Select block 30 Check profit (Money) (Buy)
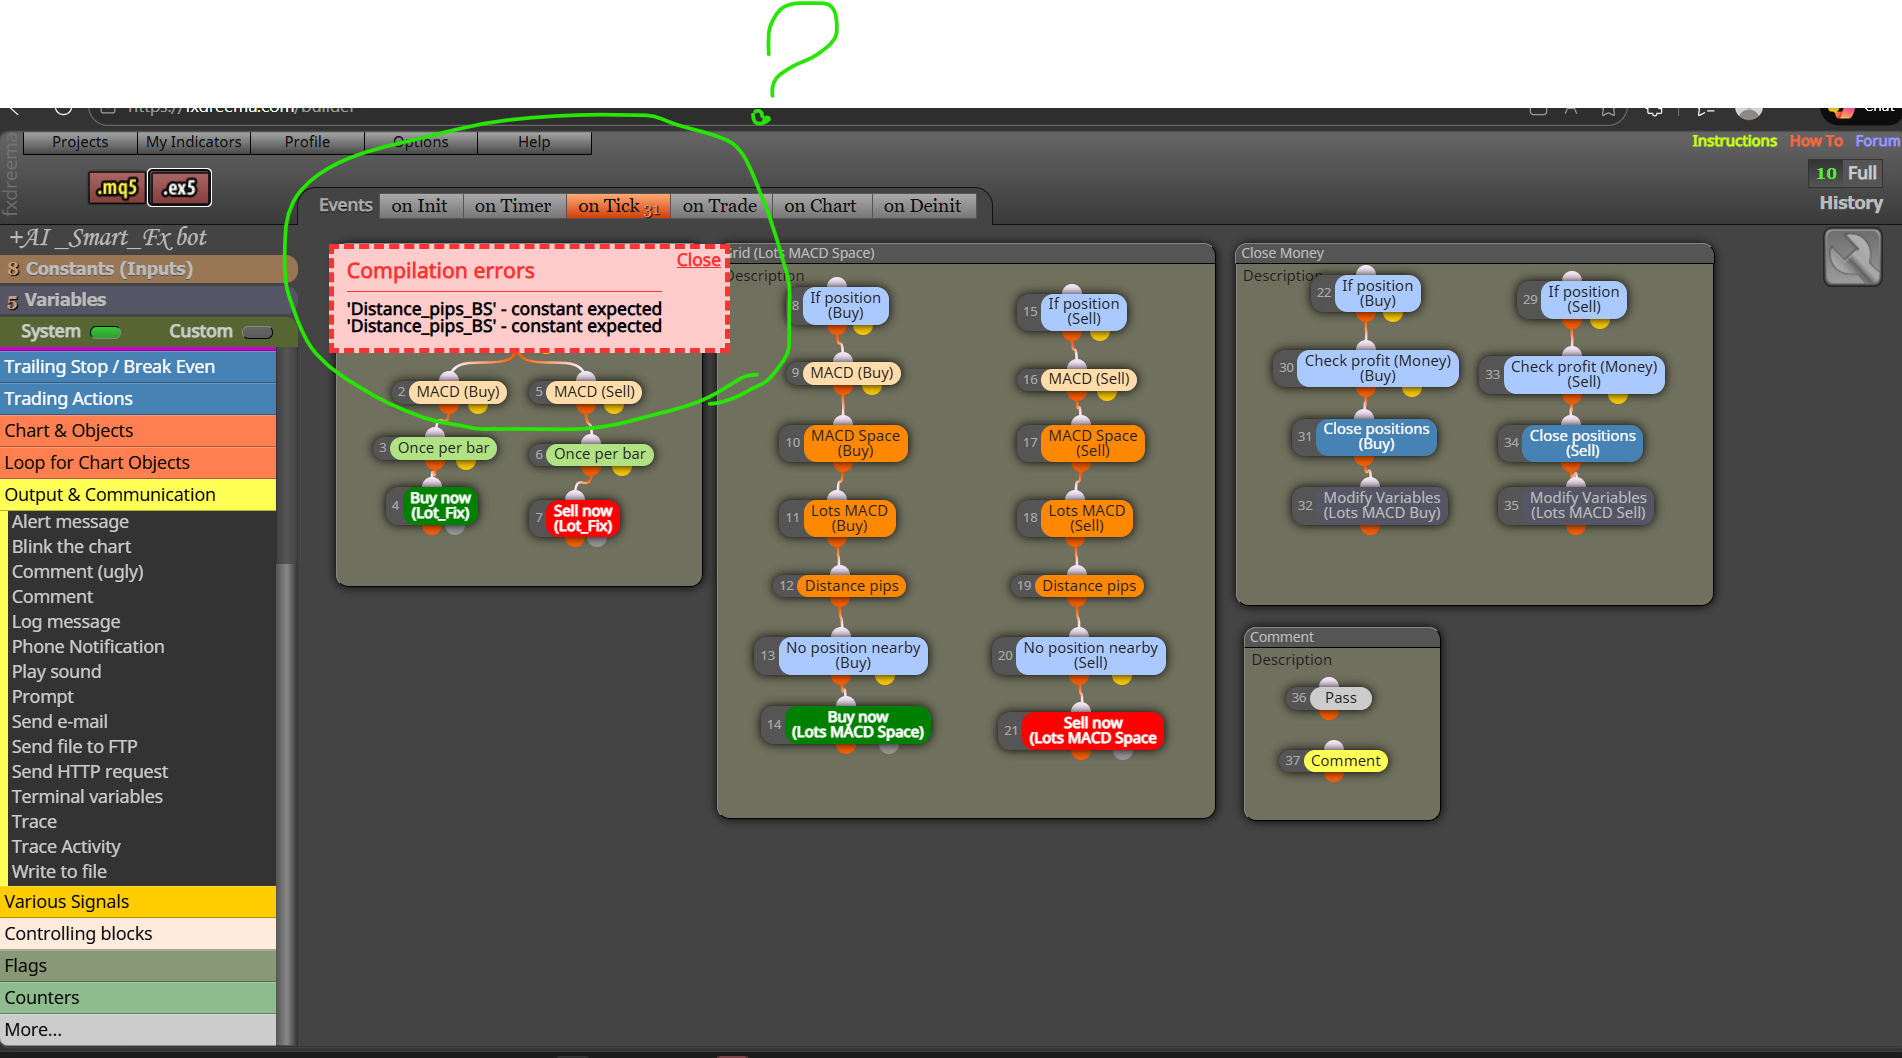Viewport: 1902px width, 1058px height. (x=1377, y=368)
